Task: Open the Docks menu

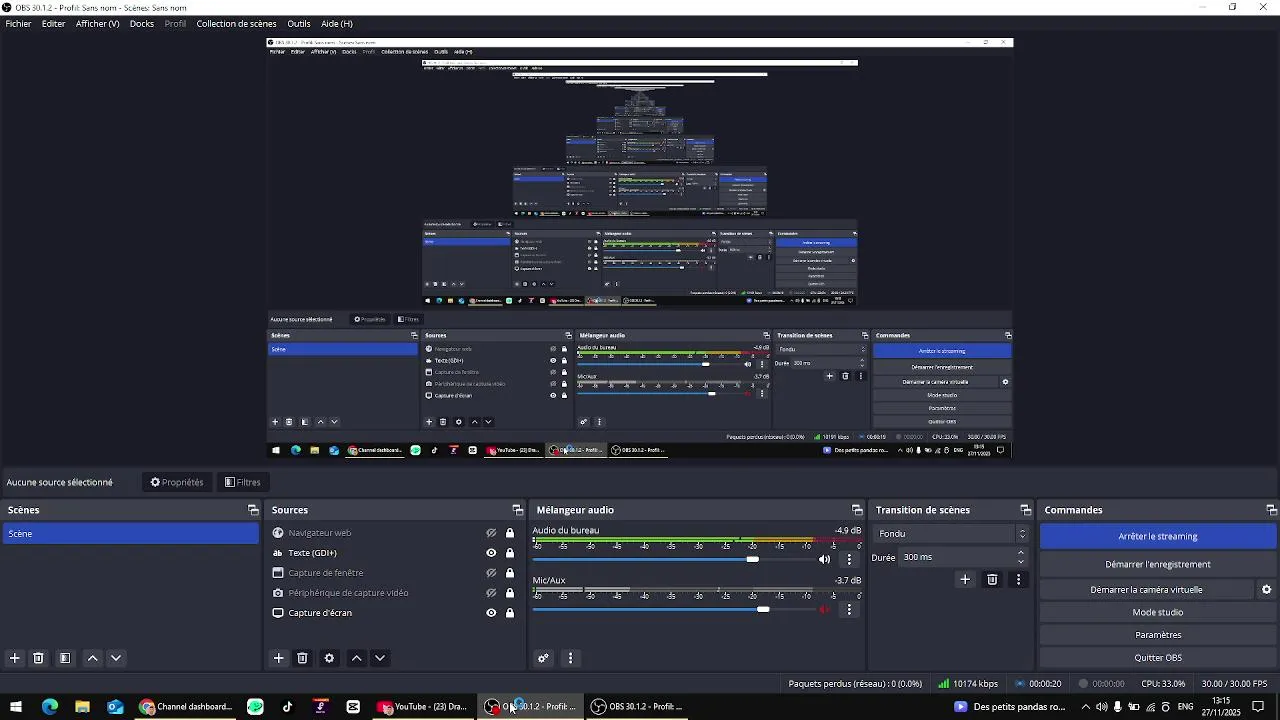Action: (x=142, y=23)
